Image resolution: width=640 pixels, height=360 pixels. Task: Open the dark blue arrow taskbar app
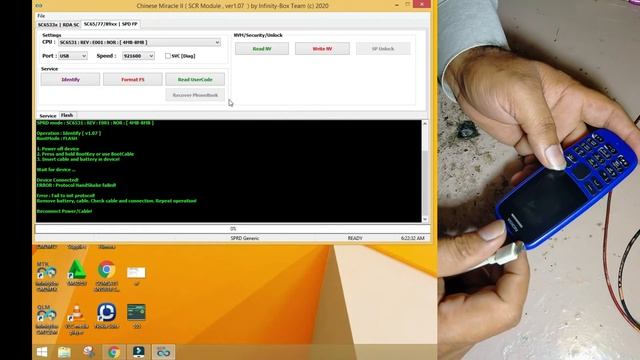pos(138,352)
